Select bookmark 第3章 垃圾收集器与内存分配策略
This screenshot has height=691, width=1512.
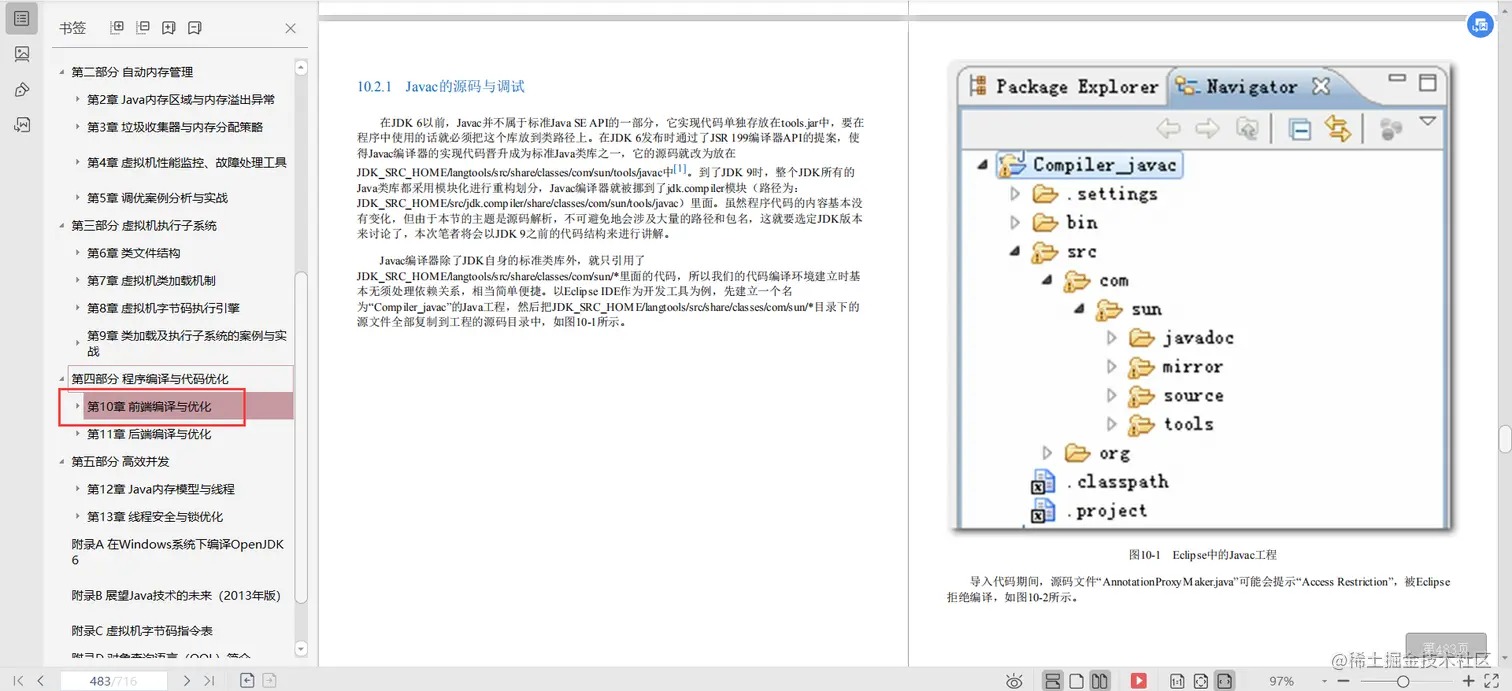click(x=175, y=127)
